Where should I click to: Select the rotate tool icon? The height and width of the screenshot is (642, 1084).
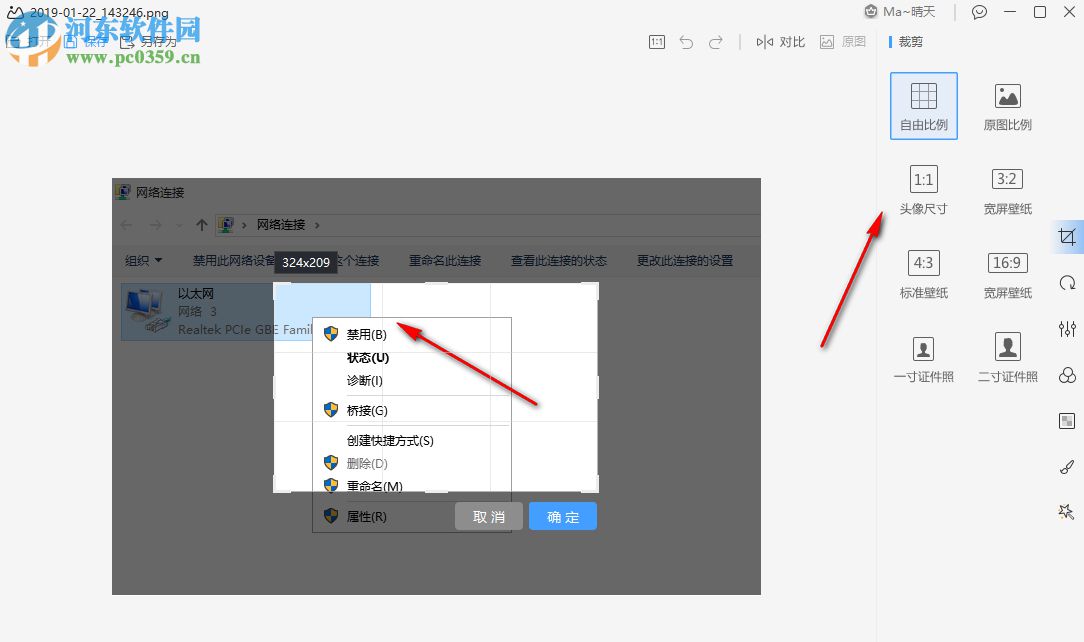[x=1066, y=283]
